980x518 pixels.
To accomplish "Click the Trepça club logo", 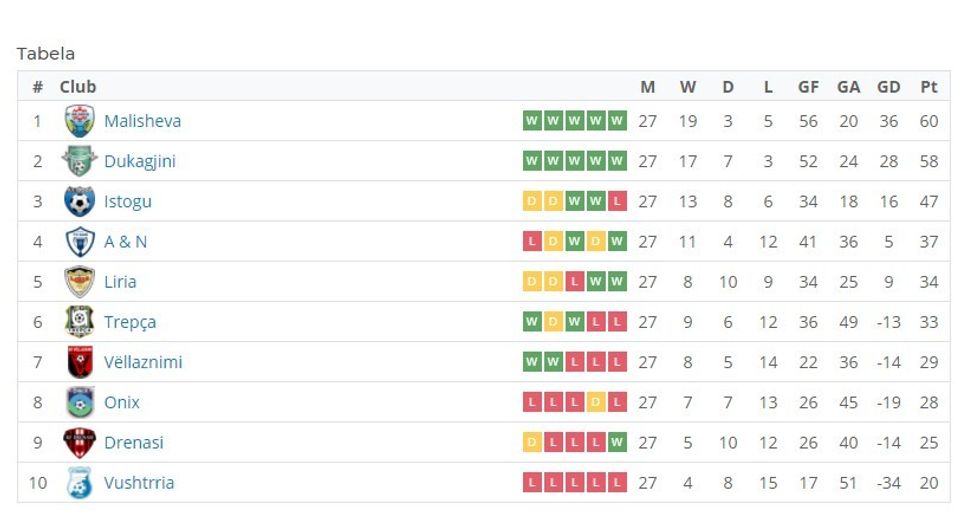I will (79, 322).
